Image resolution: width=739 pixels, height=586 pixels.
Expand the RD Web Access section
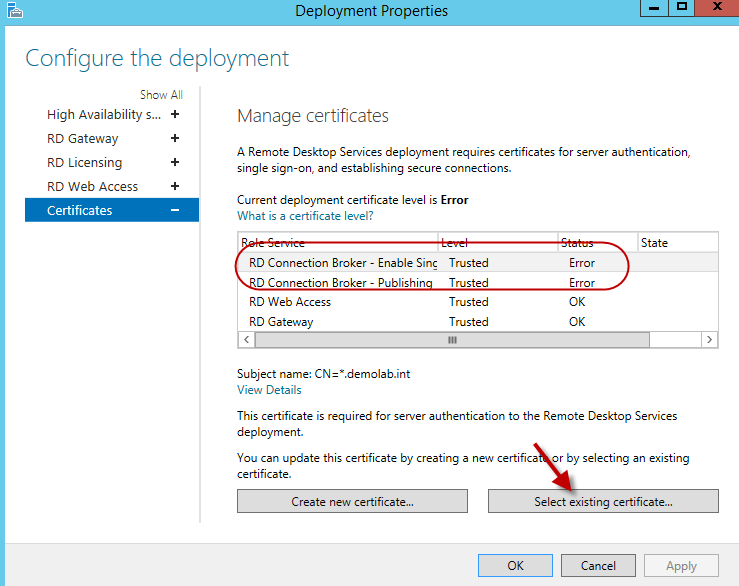[x=175, y=186]
